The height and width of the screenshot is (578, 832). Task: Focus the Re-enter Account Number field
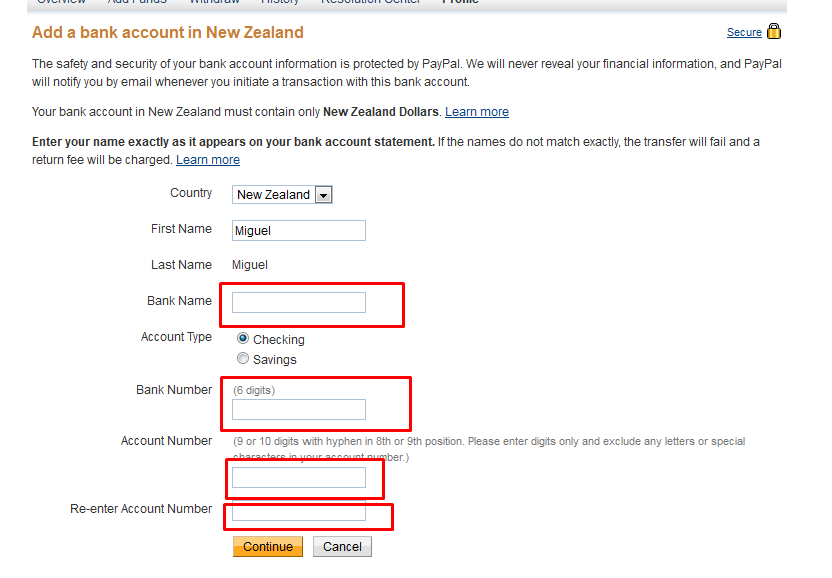[298, 513]
